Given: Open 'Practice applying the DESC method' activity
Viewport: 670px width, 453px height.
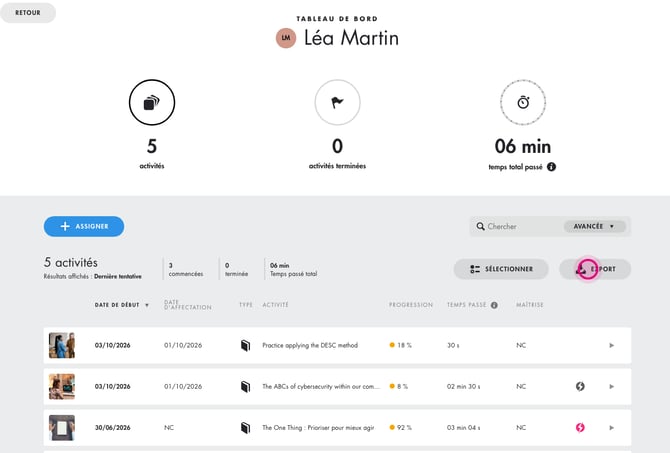Looking at the screenshot, I should pyautogui.click(x=310, y=345).
